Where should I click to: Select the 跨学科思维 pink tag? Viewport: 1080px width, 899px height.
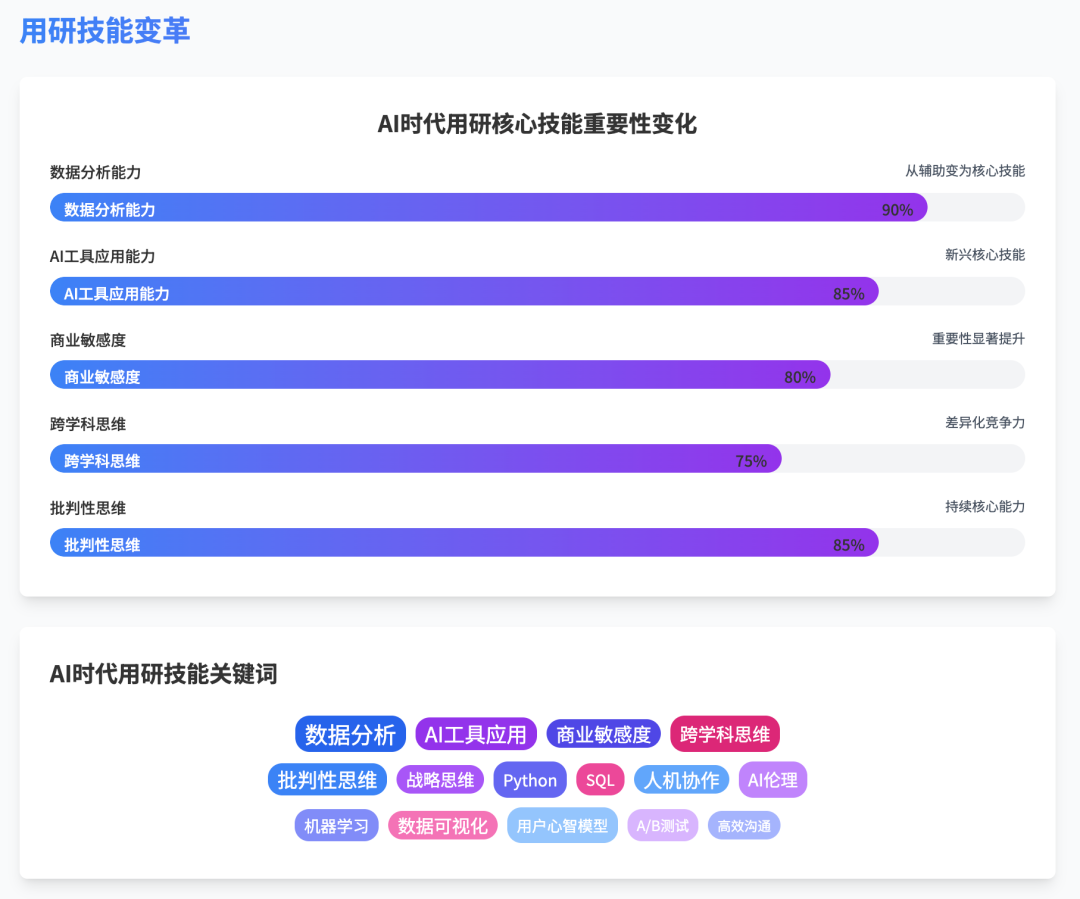tap(725, 734)
